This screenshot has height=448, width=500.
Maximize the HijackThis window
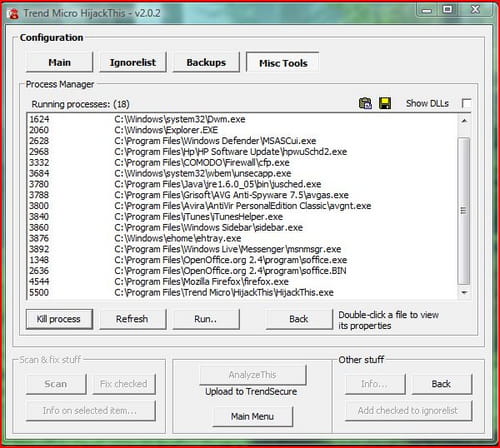pos(447,10)
